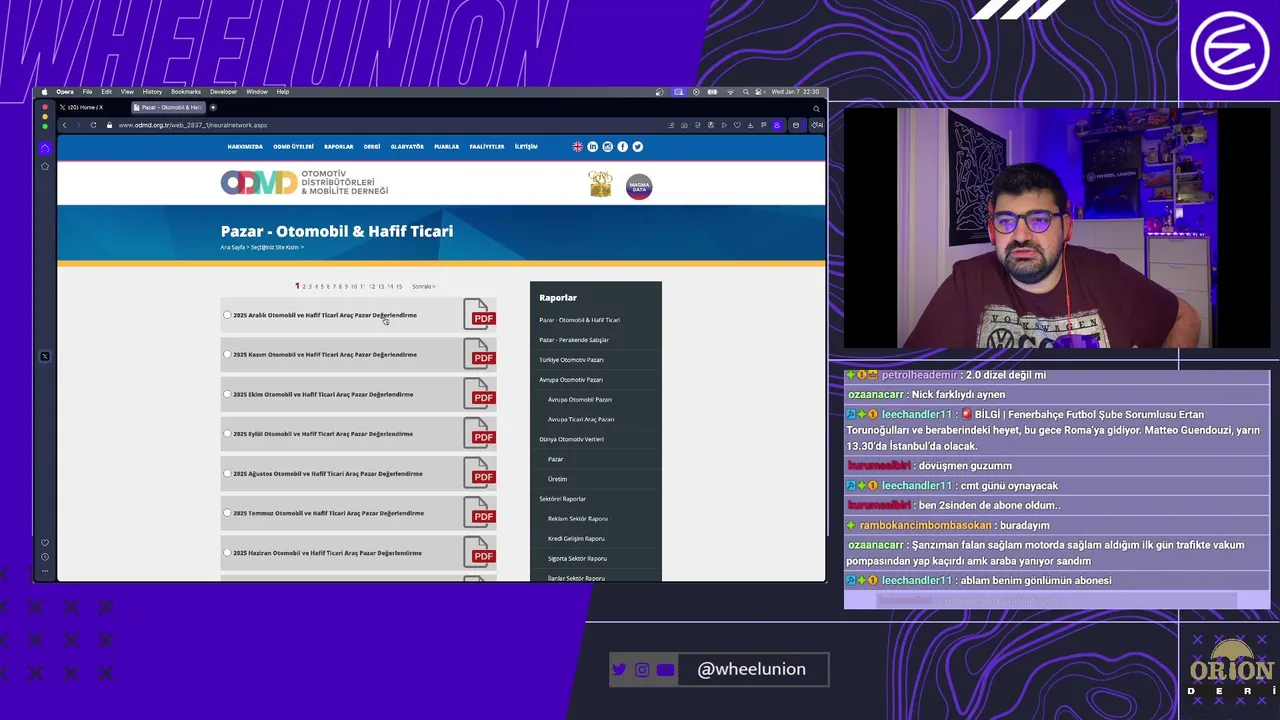Click the Instagram icon in the wheelunion banner
The width and height of the screenshot is (1280, 720).
pyautogui.click(x=642, y=670)
